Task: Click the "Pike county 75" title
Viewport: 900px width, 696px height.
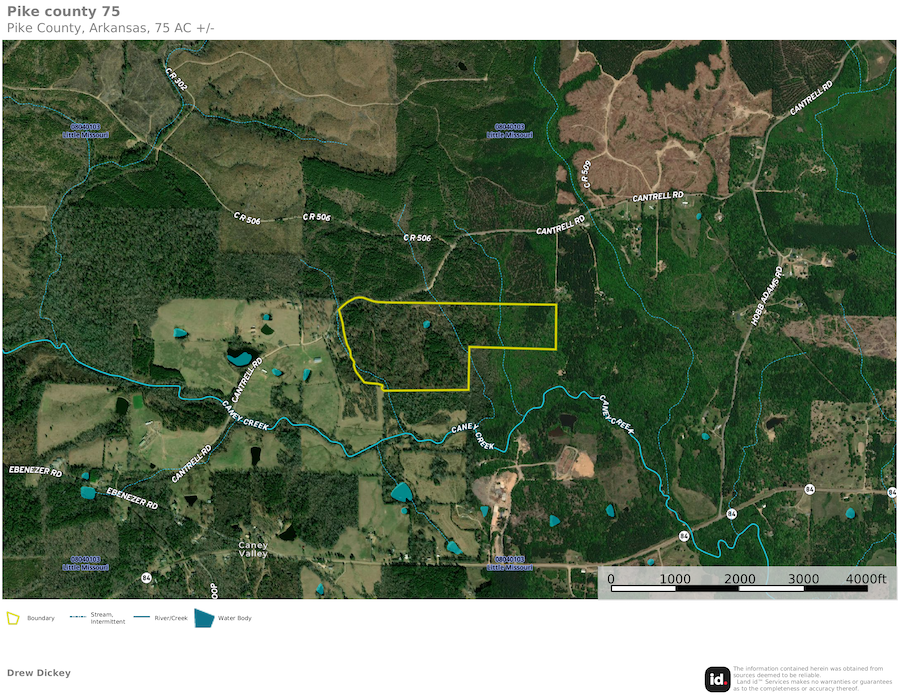Action: click(x=63, y=11)
